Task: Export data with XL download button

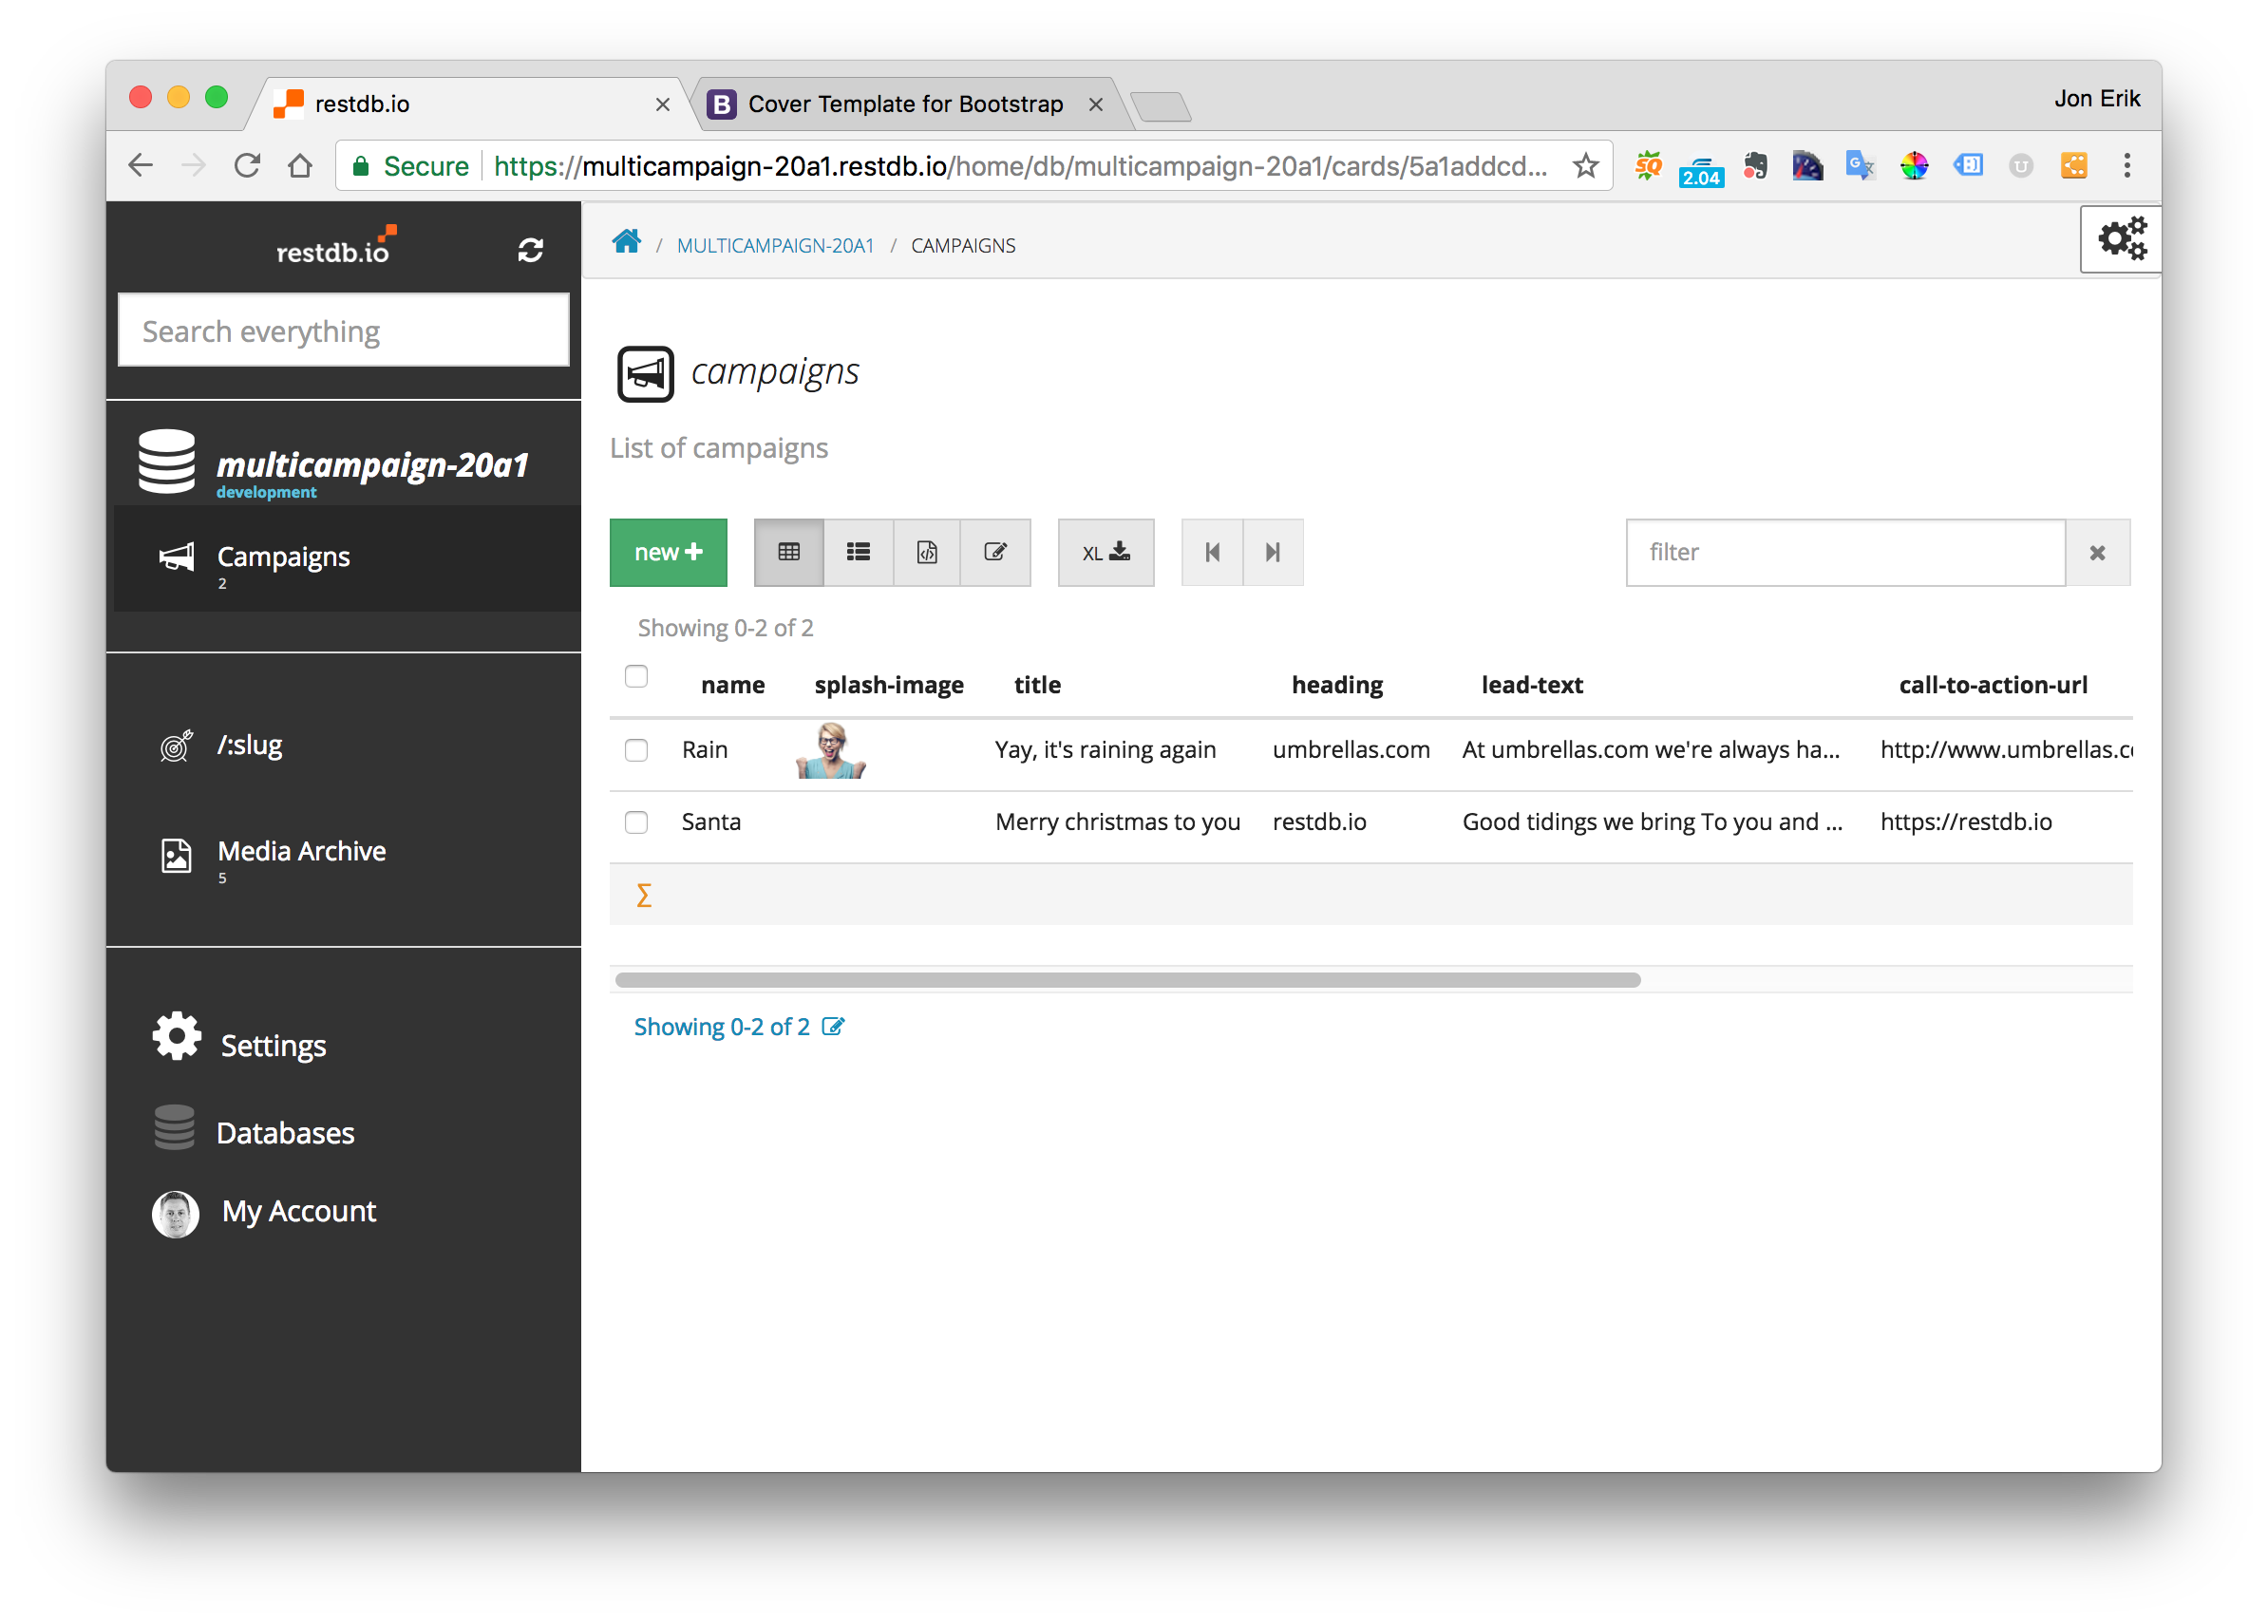Action: [x=1106, y=552]
